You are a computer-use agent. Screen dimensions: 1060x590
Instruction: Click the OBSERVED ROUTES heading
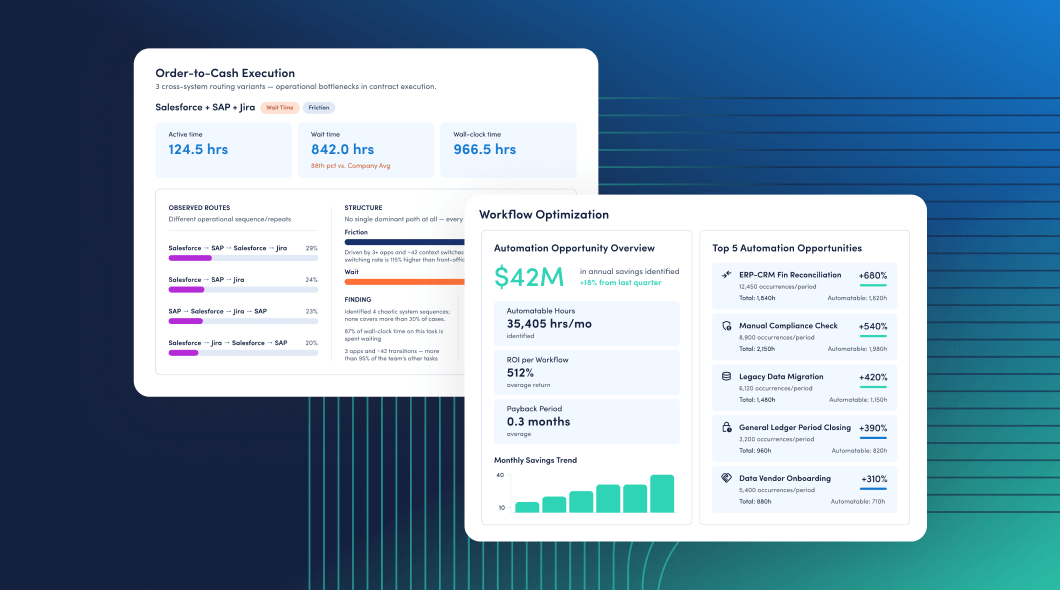[x=199, y=207]
